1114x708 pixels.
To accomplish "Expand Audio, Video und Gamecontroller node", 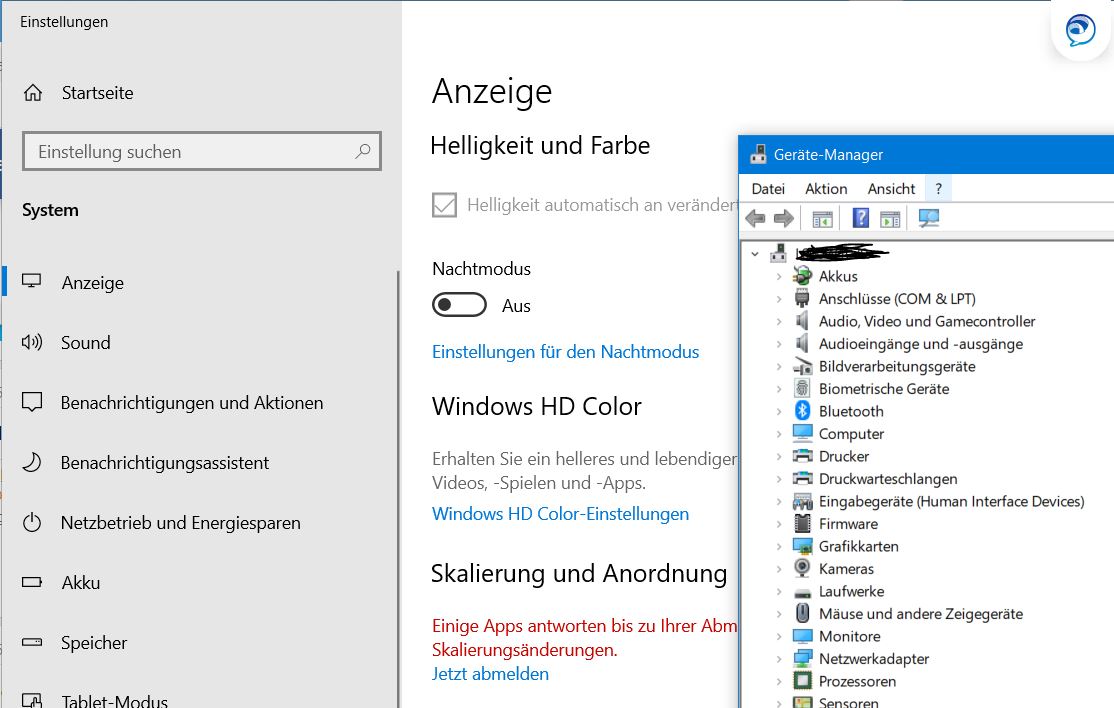I will pos(779,321).
